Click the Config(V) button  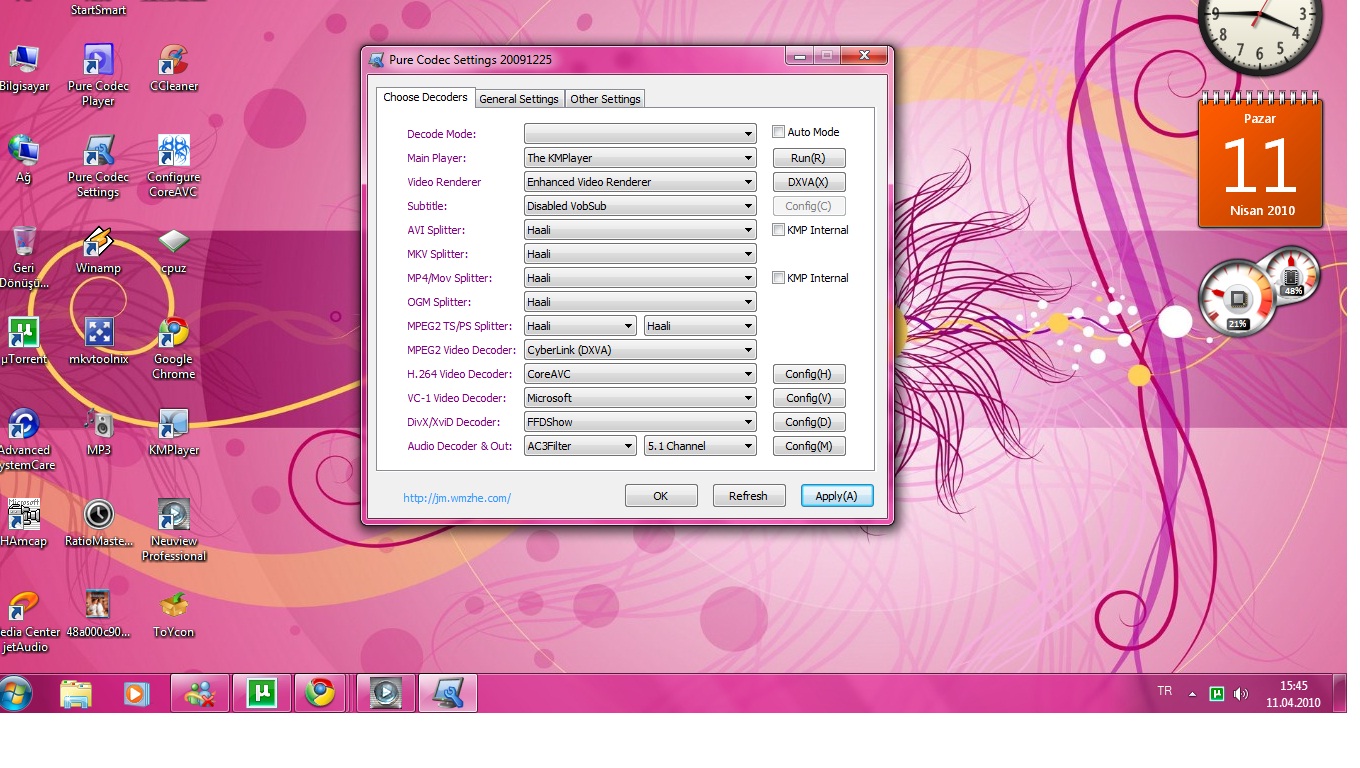809,398
